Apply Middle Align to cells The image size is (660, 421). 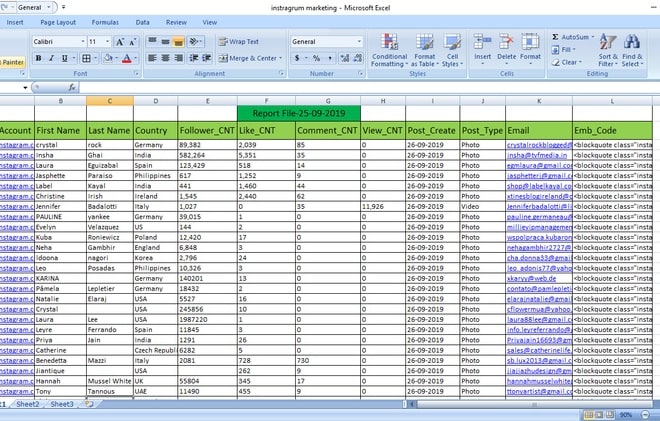click(x=165, y=41)
